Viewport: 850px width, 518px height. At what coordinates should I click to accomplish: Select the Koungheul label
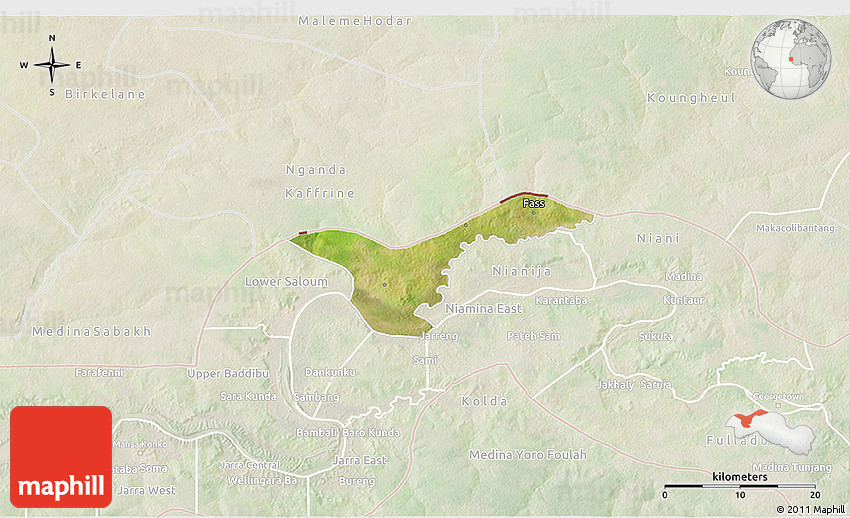tap(691, 98)
